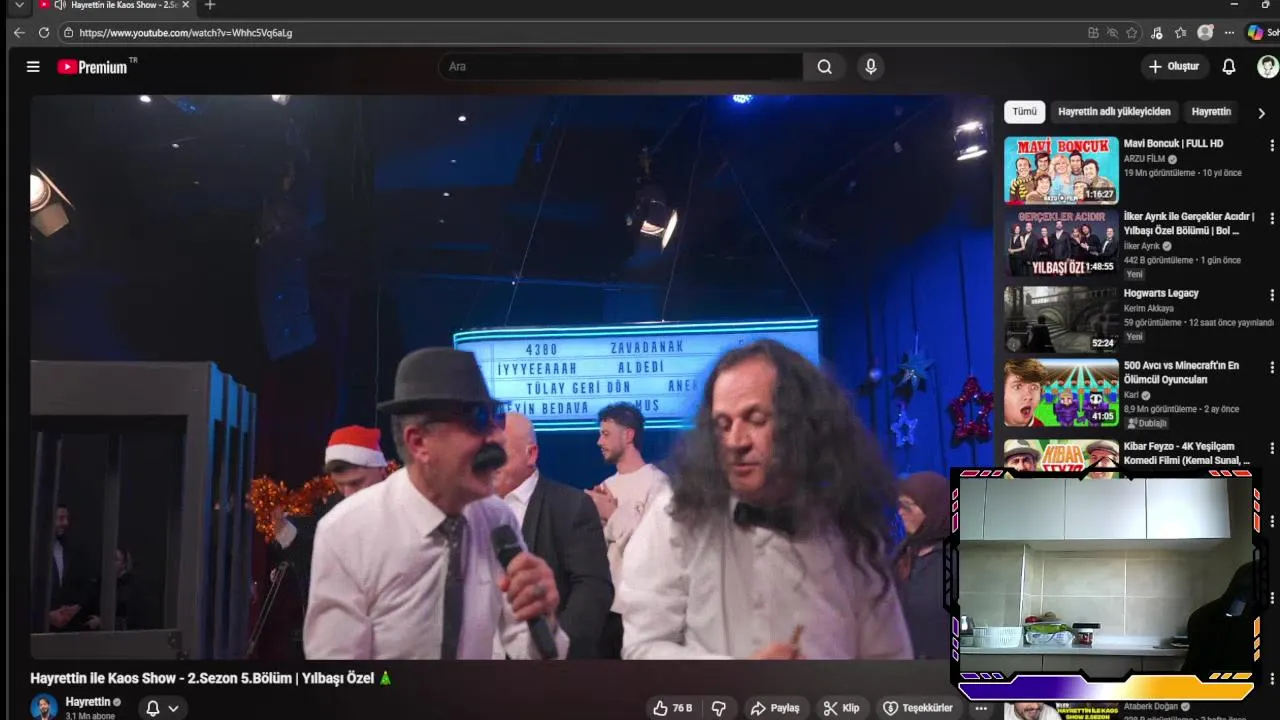Open options for 500 Avcı vs Minecraft video
The height and width of the screenshot is (720, 1280).
click(1272, 368)
